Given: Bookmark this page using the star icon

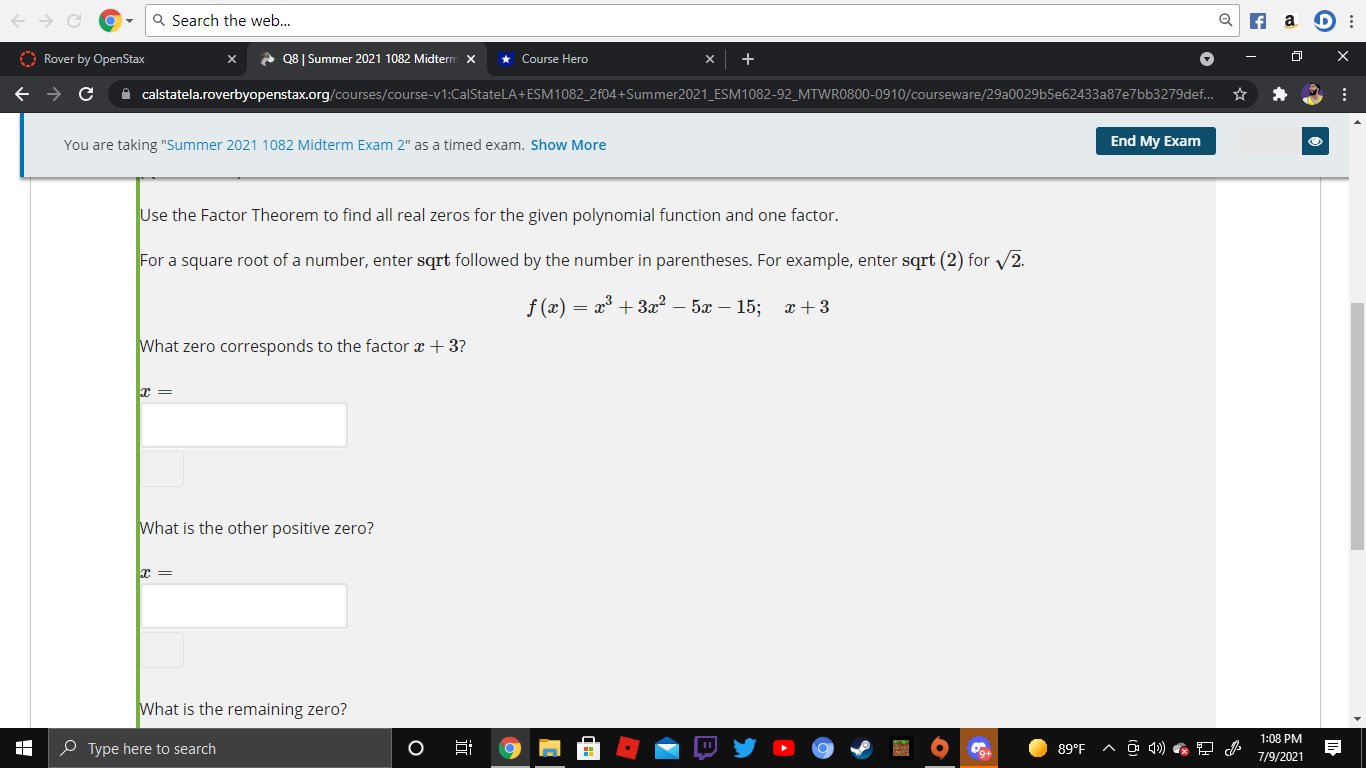Looking at the screenshot, I should (x=1240, y=94).
